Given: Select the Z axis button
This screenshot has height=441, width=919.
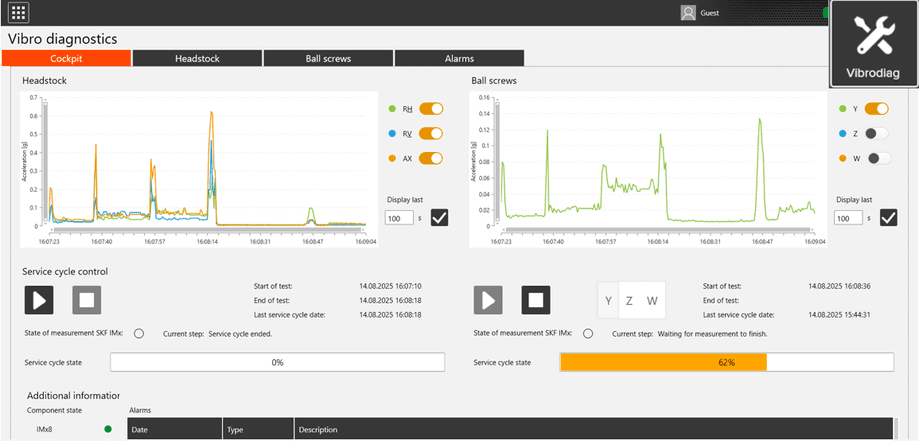Looking at the screenshot, I should [630, 301].
